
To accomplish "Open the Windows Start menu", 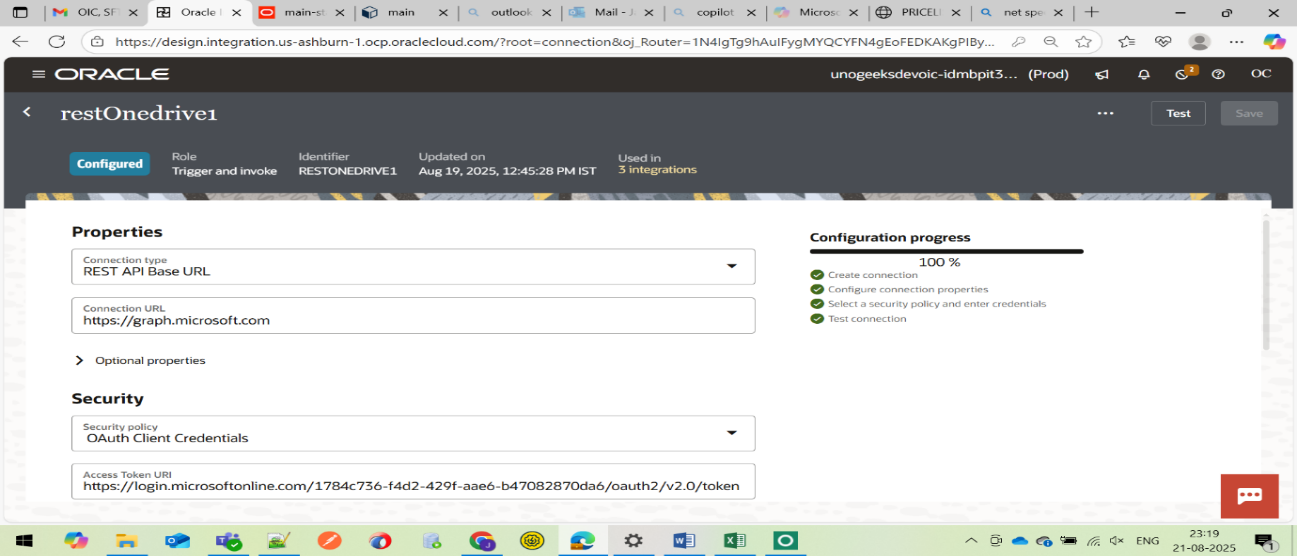I will click(x=26, y=540).
